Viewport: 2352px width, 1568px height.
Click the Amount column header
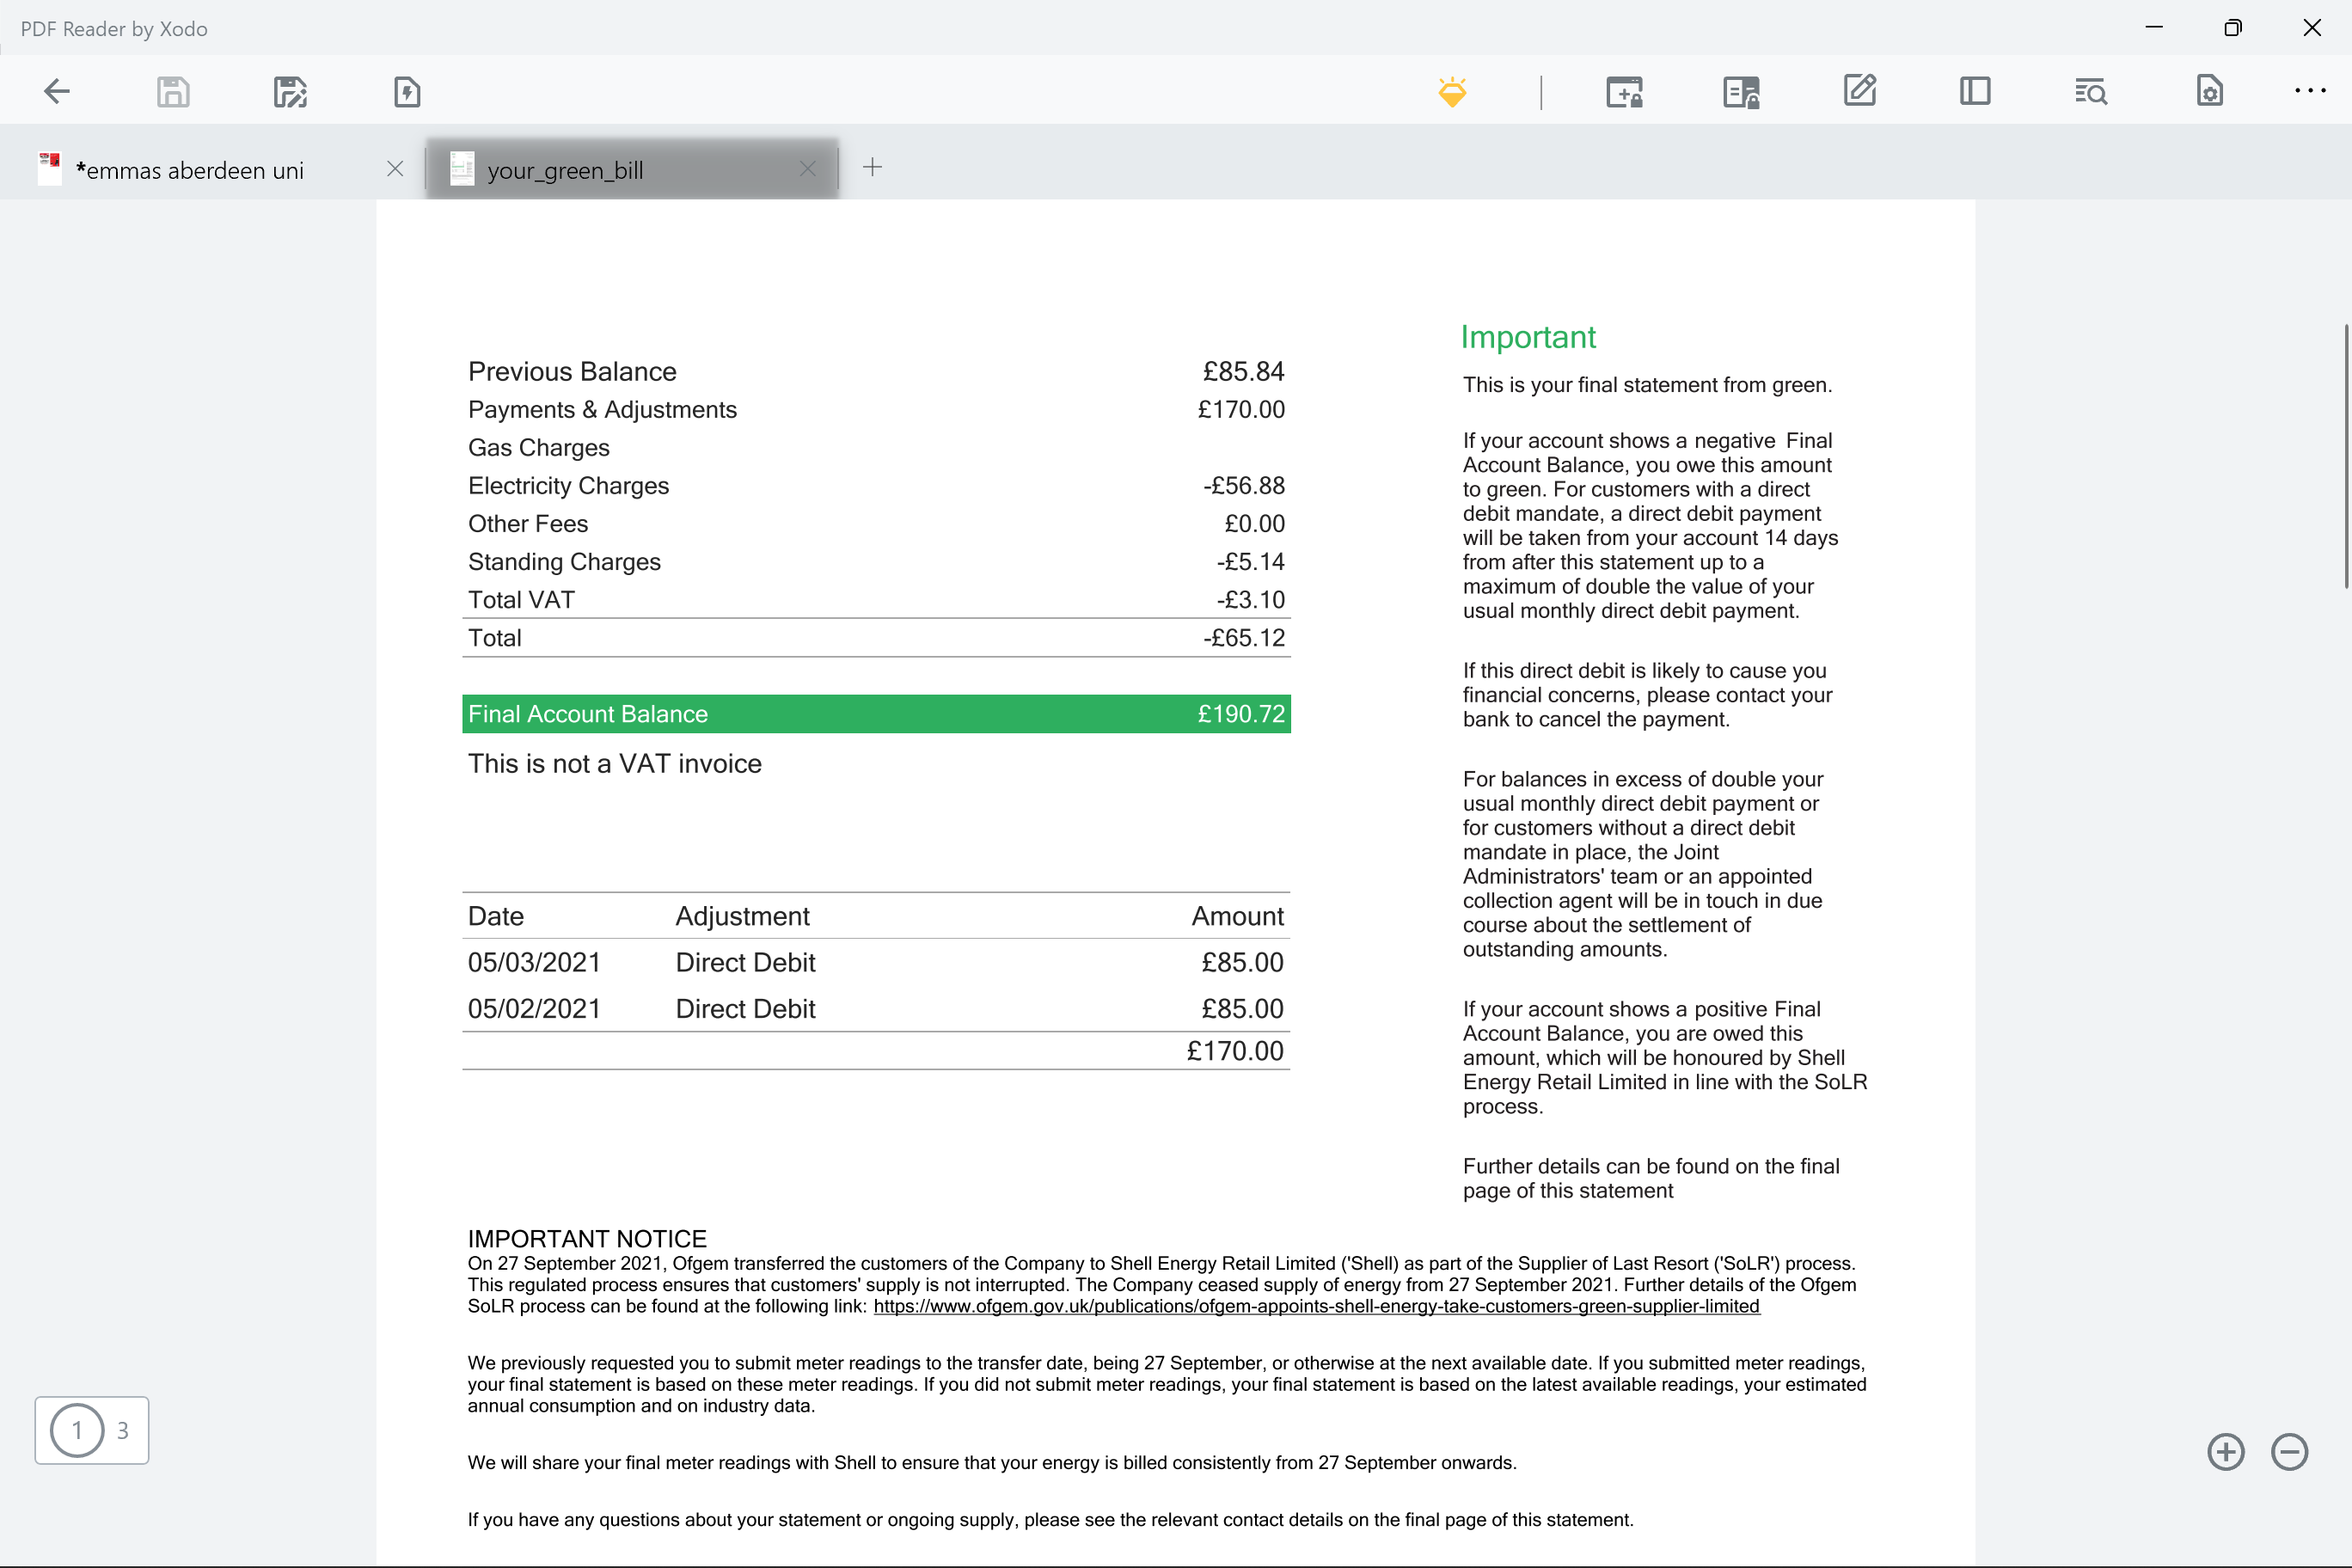[x=1238, y=916]
